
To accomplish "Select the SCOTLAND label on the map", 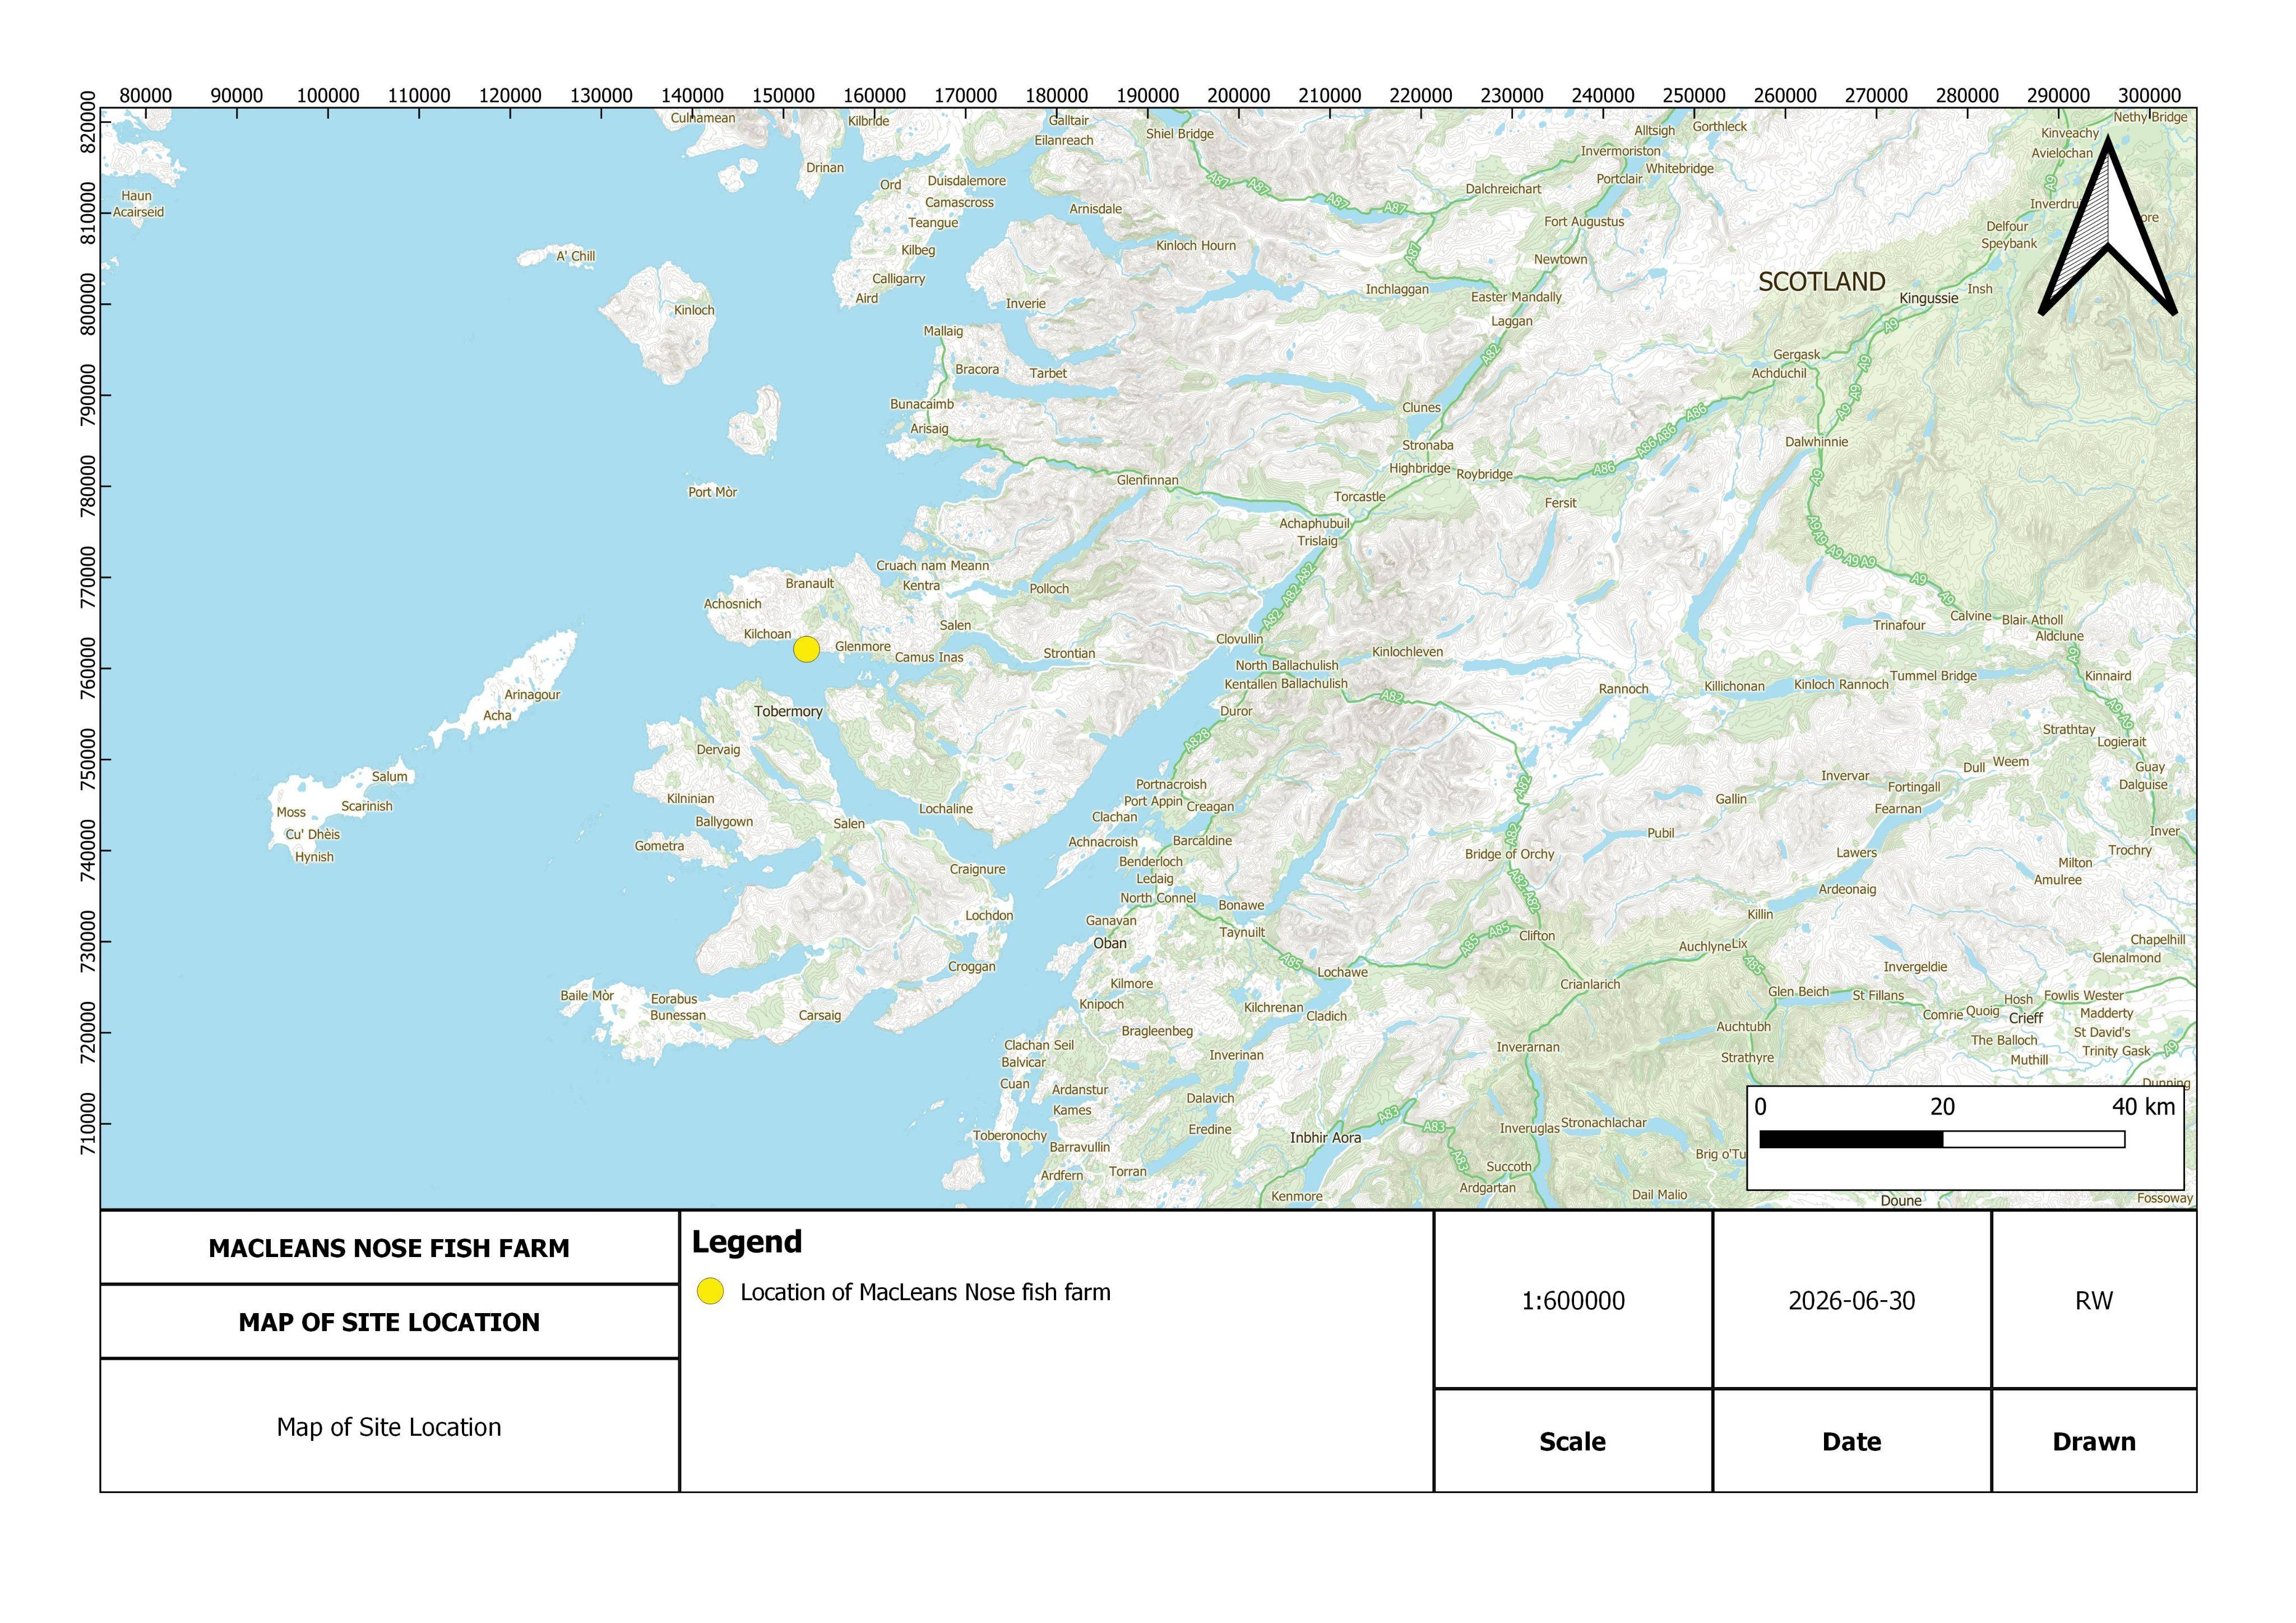I will point(1821,282).
